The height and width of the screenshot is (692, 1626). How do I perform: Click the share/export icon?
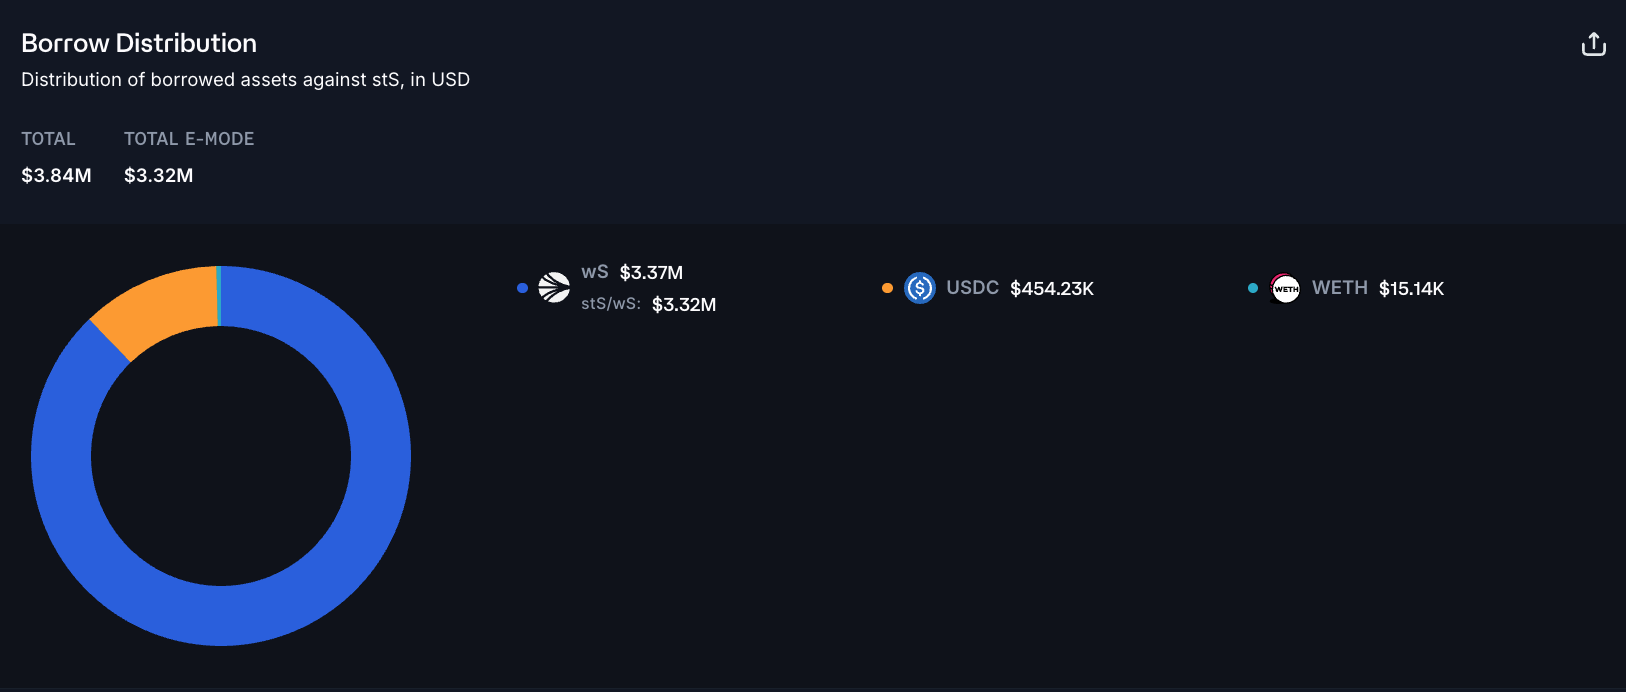pyautogui.click(x=1593, y=44)
